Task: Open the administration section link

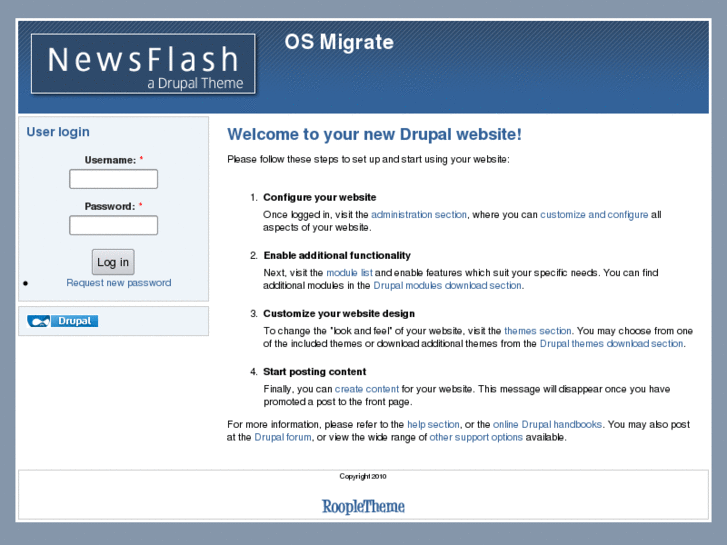Action: click(419, 215)
